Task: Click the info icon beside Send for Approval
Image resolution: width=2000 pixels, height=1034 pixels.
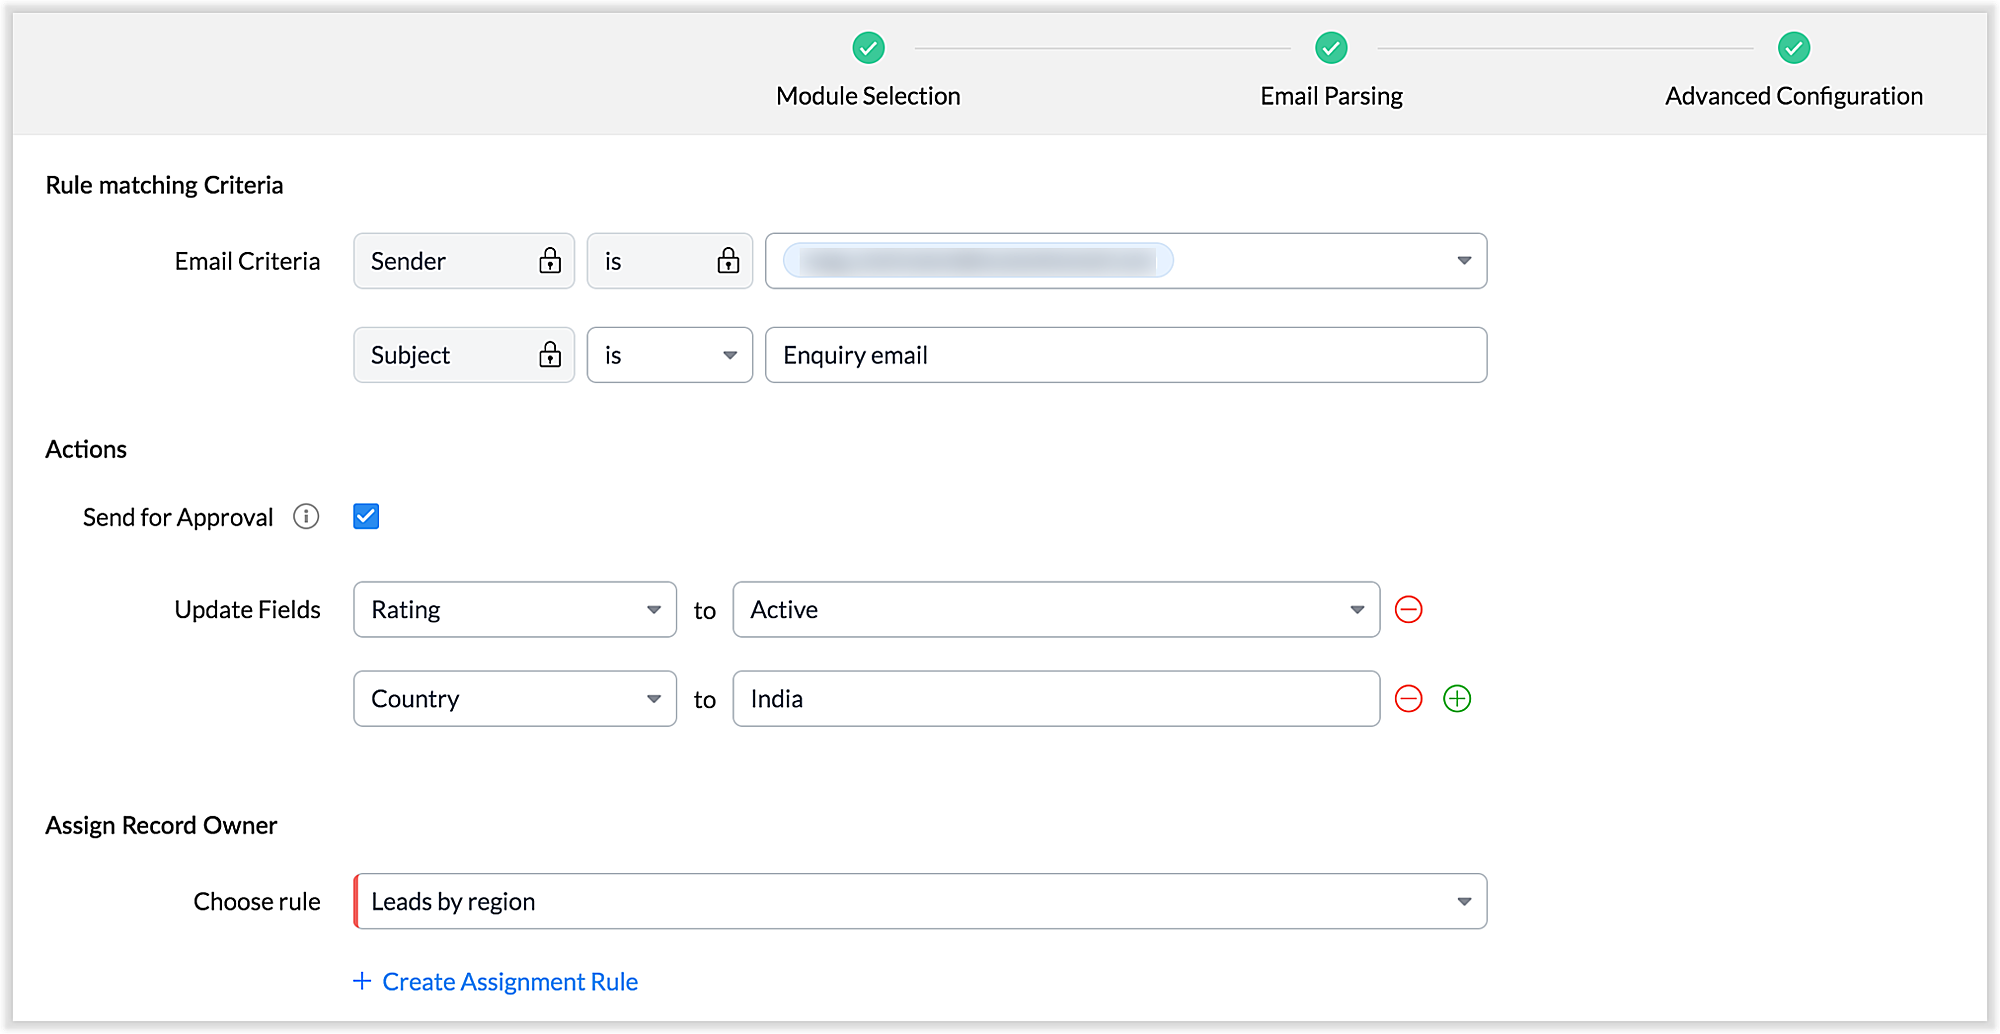Action: 306,516
